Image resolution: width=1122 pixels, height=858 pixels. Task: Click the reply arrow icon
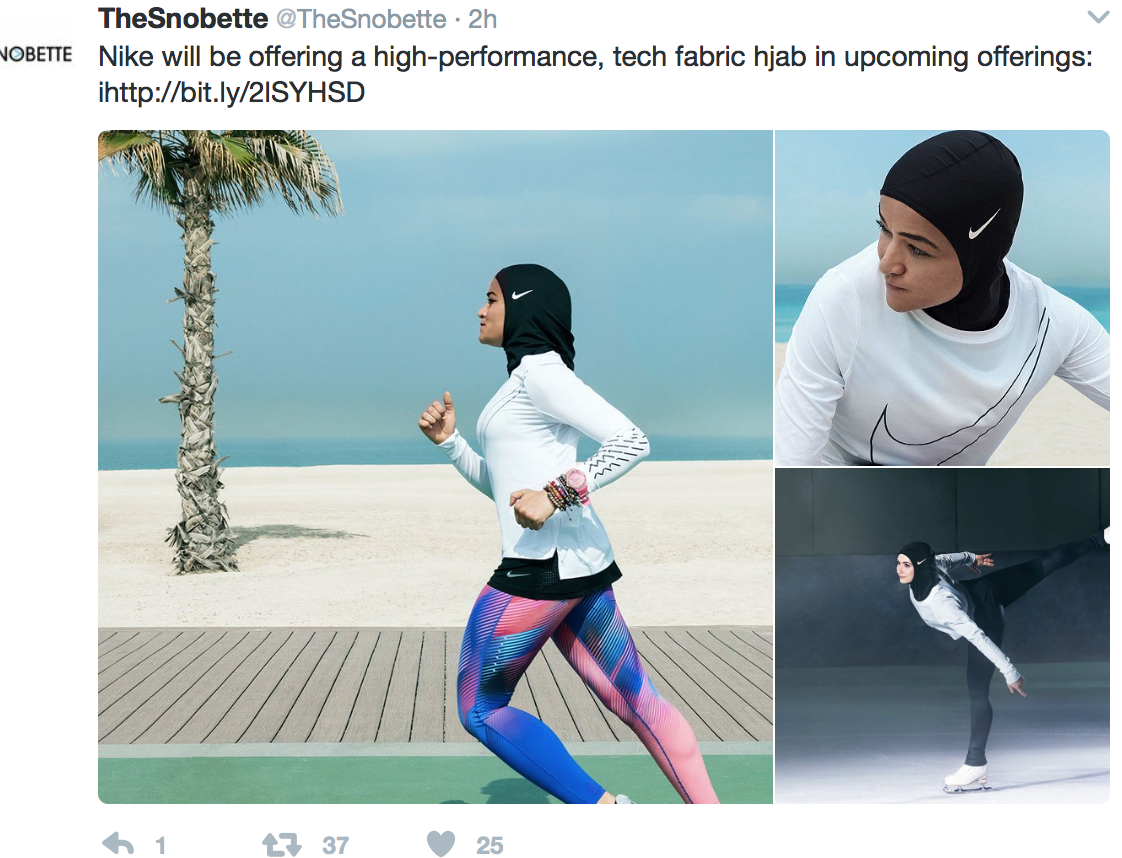click(x=118, y=844)
